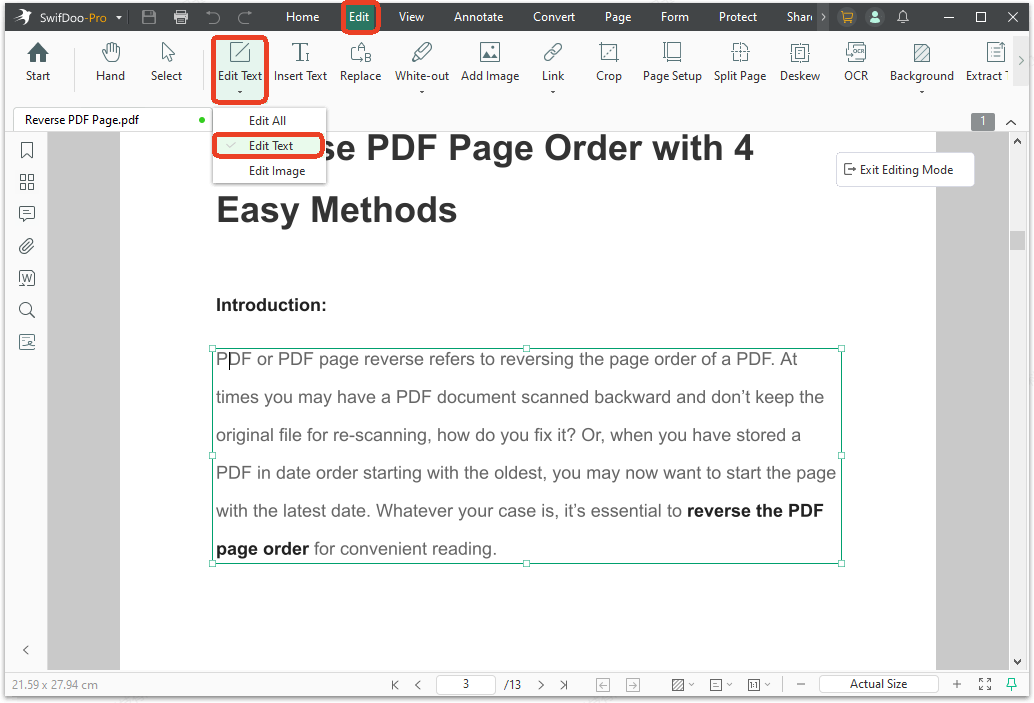The image size is (1034, 703).
Task: Open the shopping cart icon
Action: pyautogui.click(x=847, y=17)
